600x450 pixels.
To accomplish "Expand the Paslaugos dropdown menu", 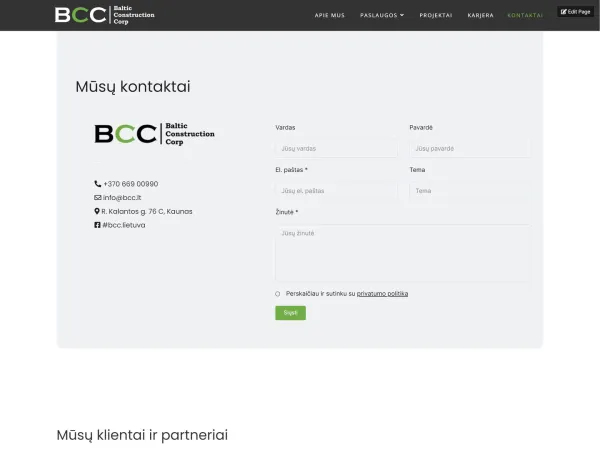I will coord(382,15).
